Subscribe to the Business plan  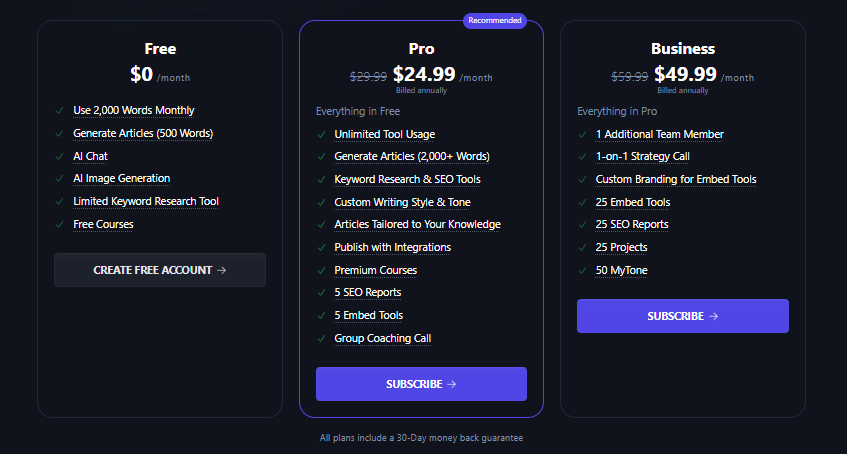[683, 316]
